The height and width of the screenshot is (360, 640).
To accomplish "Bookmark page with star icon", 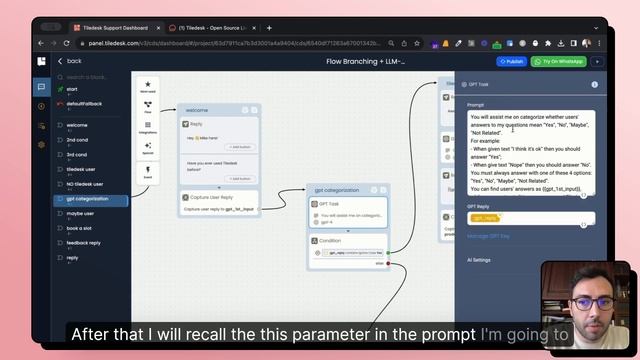I will click(x=417, y=43).
